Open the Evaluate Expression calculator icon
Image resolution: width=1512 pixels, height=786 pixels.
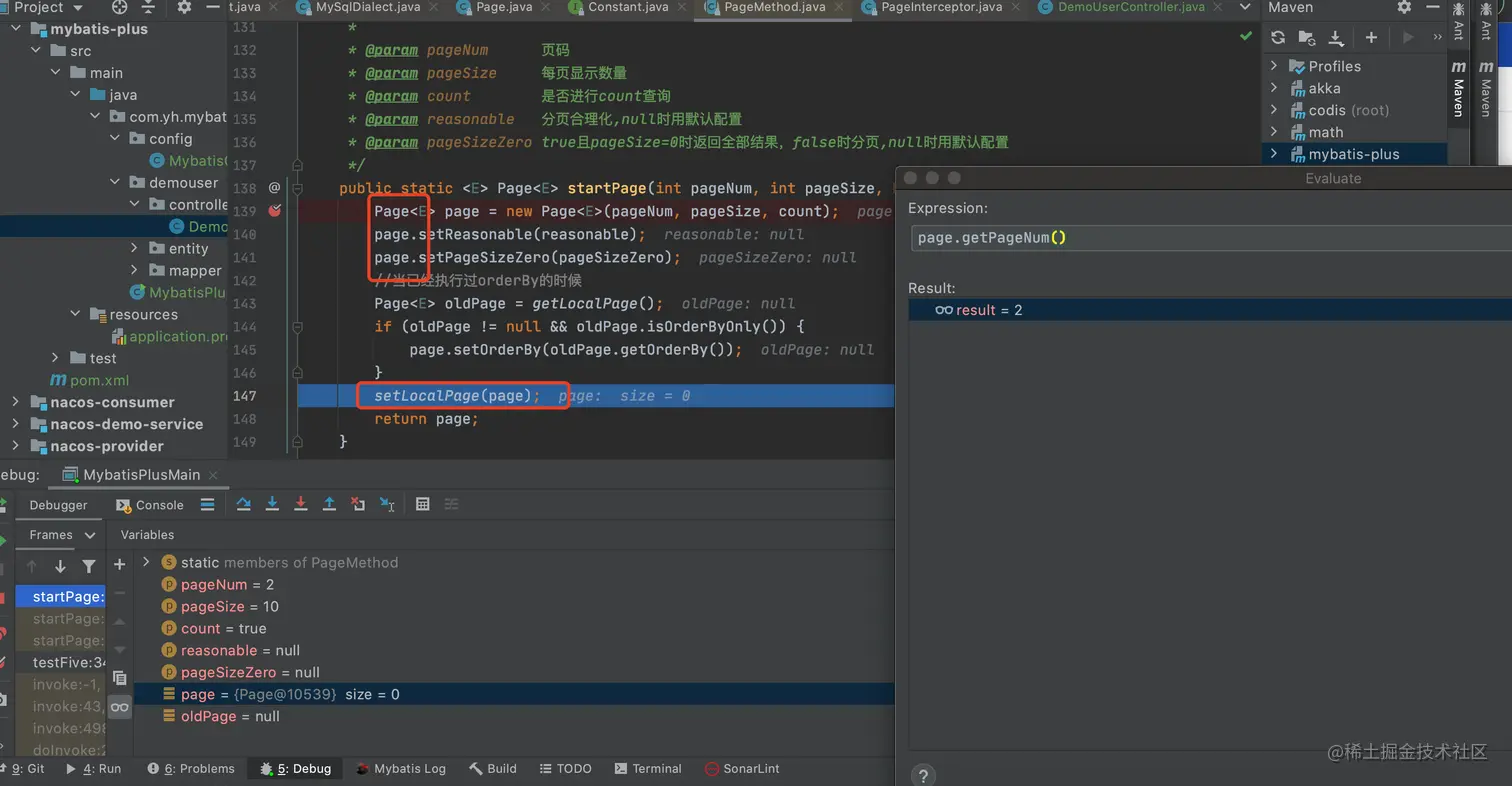(423, 504)
